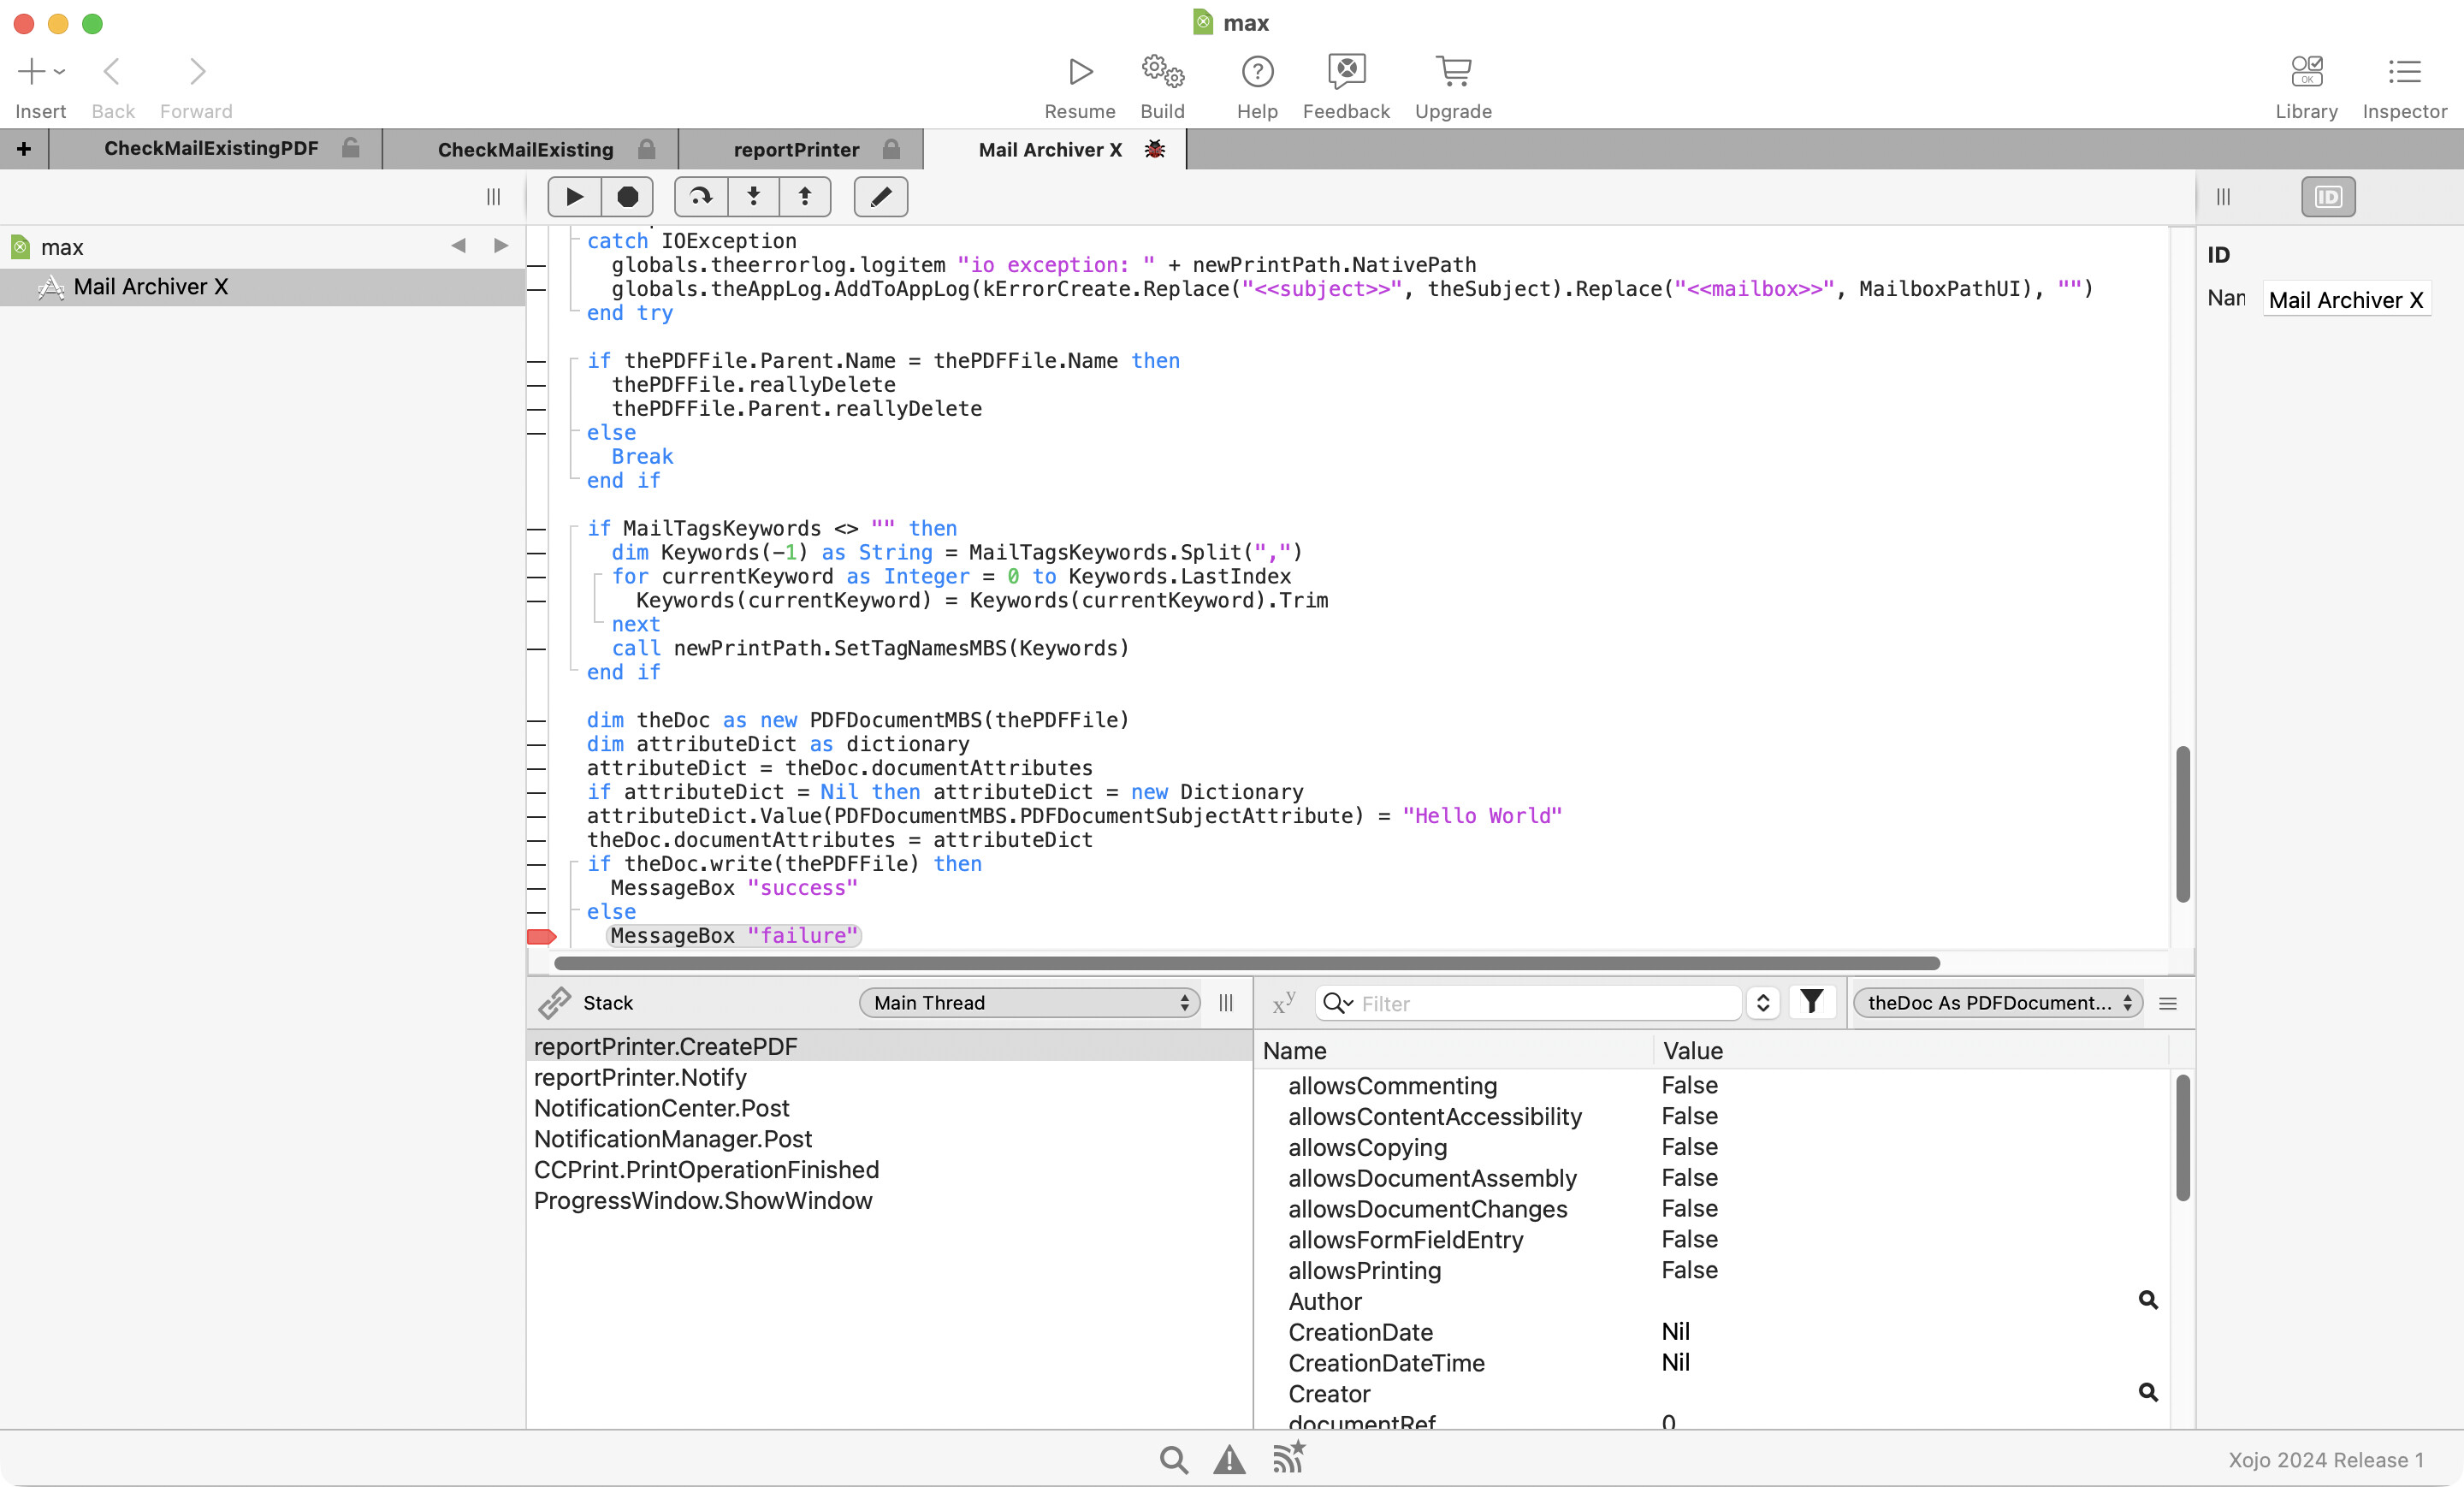The image size is (2464, 1487).
Task: Click the navigator next arrow
Action: coord(501,246)
